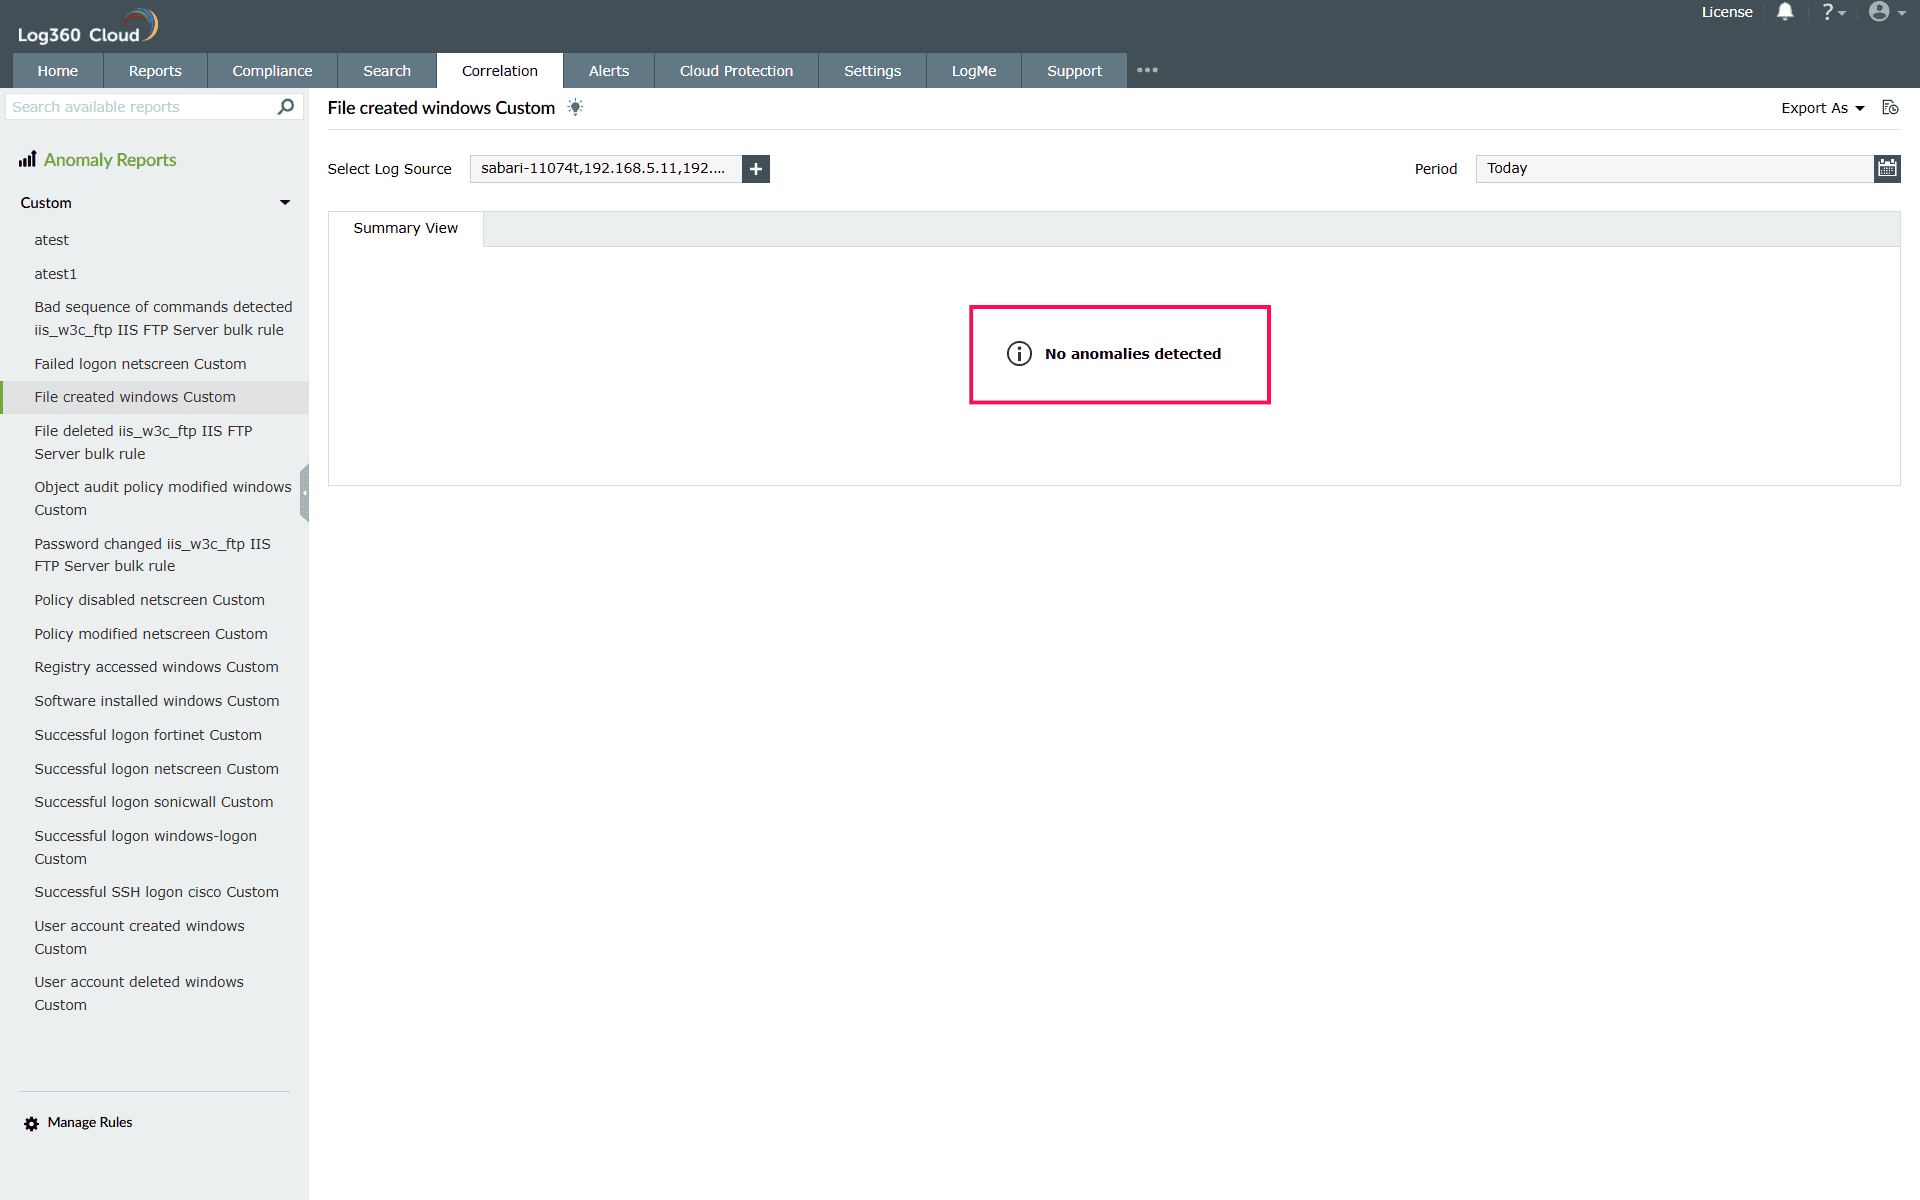Select the Summary View tab
The height and width of the screenshot is (1200, 1920).
point(405,228)
